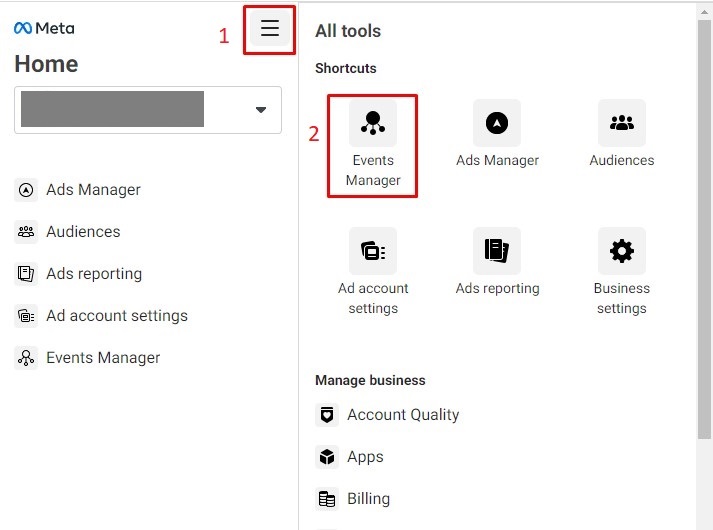The image size is (713, 530).
Task: Click the Meta logo
Action: click(x=44, y=28)
